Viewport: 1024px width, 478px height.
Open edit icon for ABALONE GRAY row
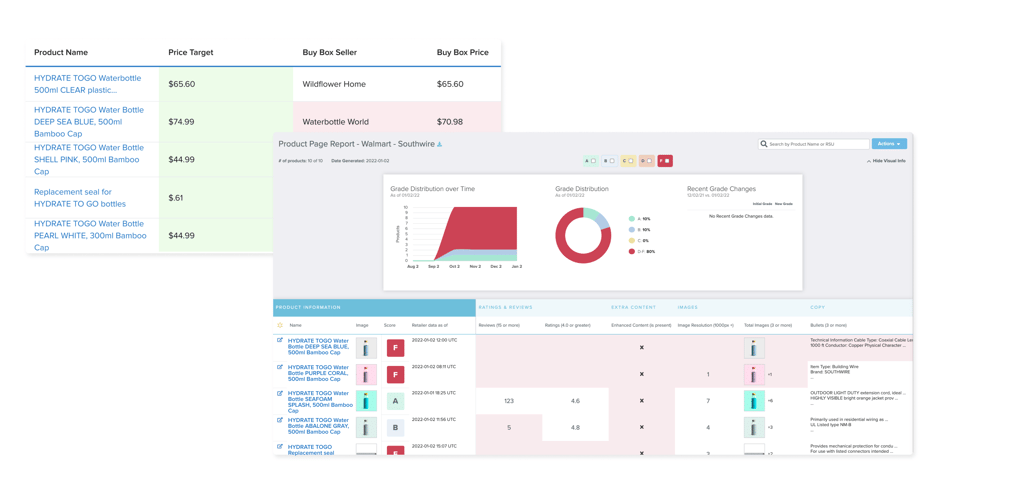pyautogui.click(x=280, y=420)
